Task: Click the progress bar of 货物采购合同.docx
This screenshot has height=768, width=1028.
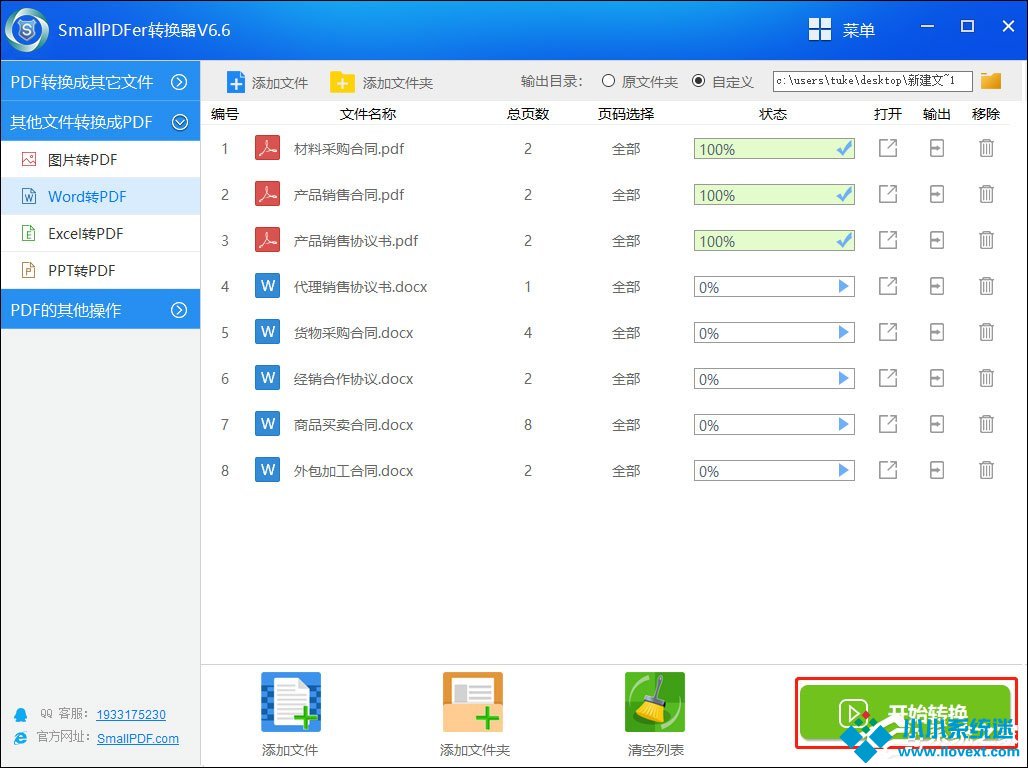Action: (x=773, y=333)
